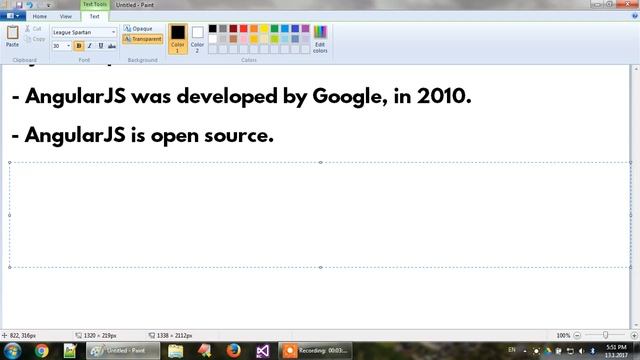Select the Text ribbon tab
This screenshot has width=640, height=360.
pyautogui.click(x=94, y=16)
